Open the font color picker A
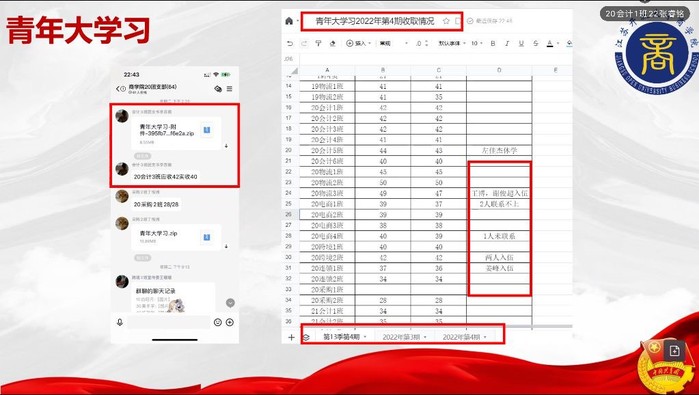This screenshot has width=699, height=395. tap(551, 43)
